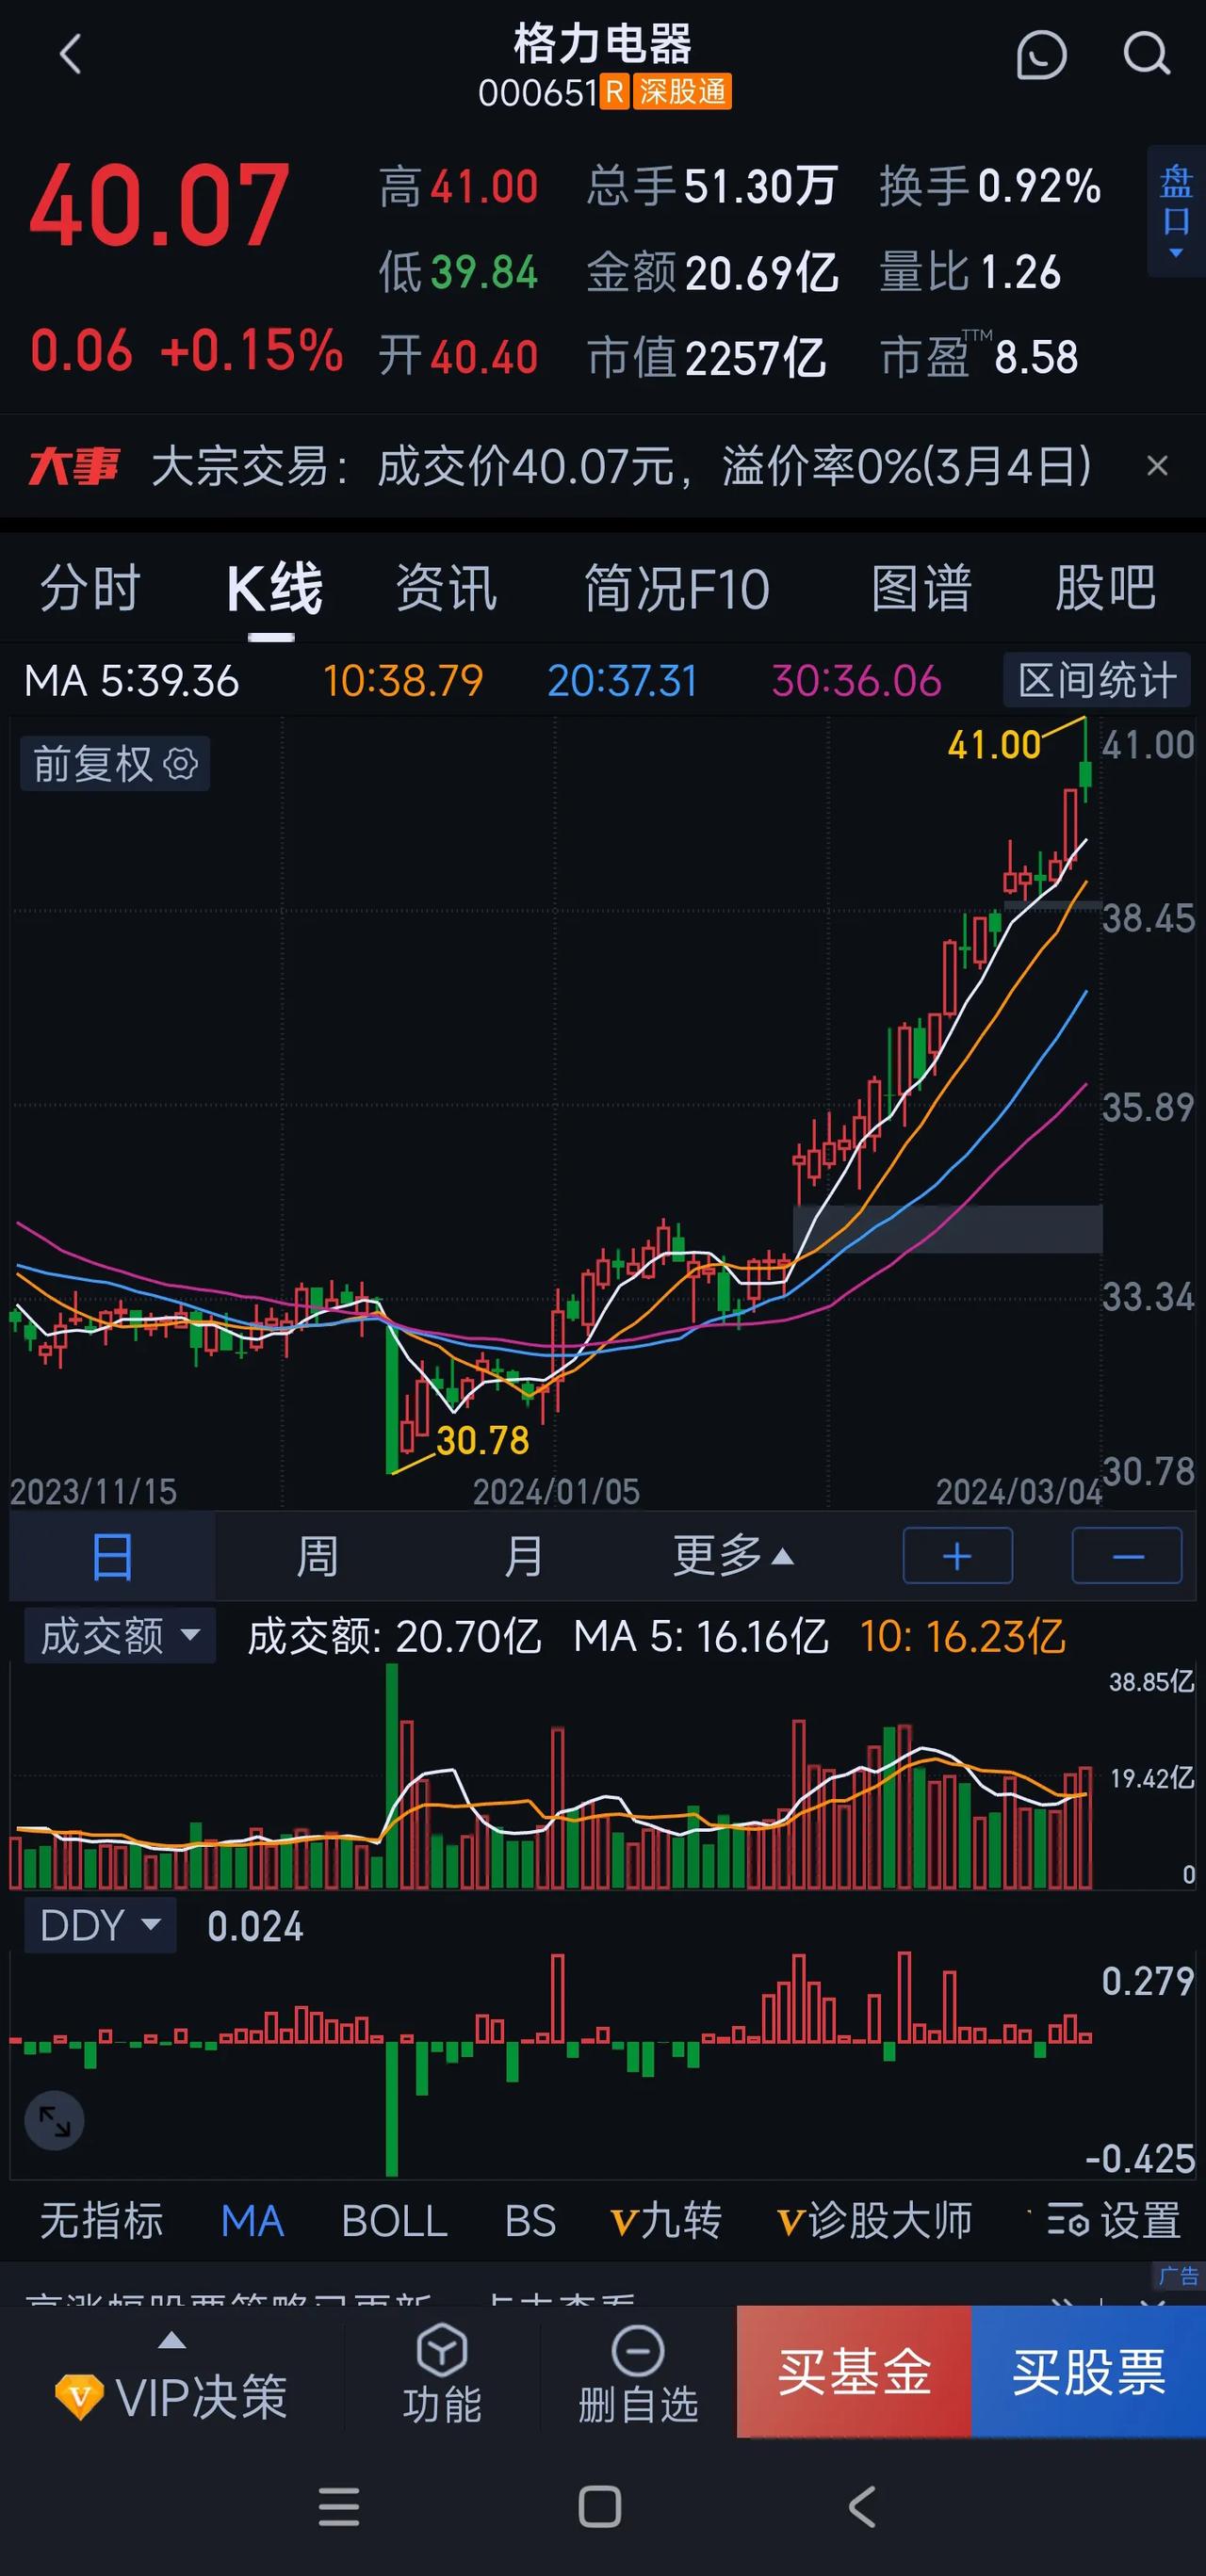Open the chat/message icon in the header
Viewport: 1206px width, 2576px height.
1041,54
